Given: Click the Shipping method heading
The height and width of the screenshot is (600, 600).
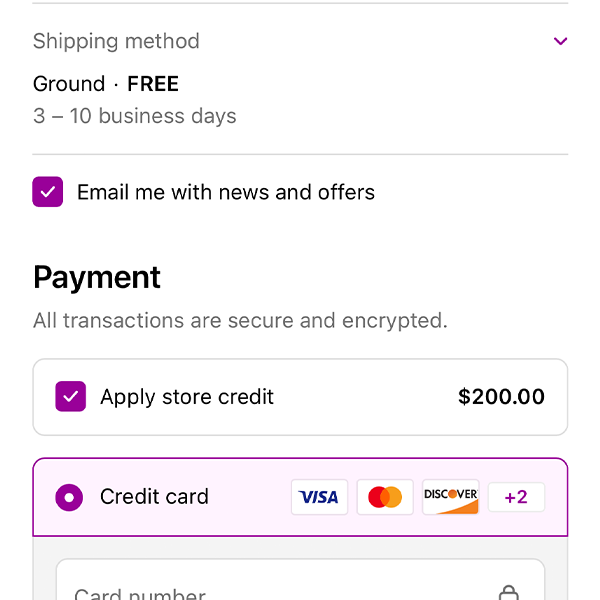Looking at the screenshot, I should point(116,41).
